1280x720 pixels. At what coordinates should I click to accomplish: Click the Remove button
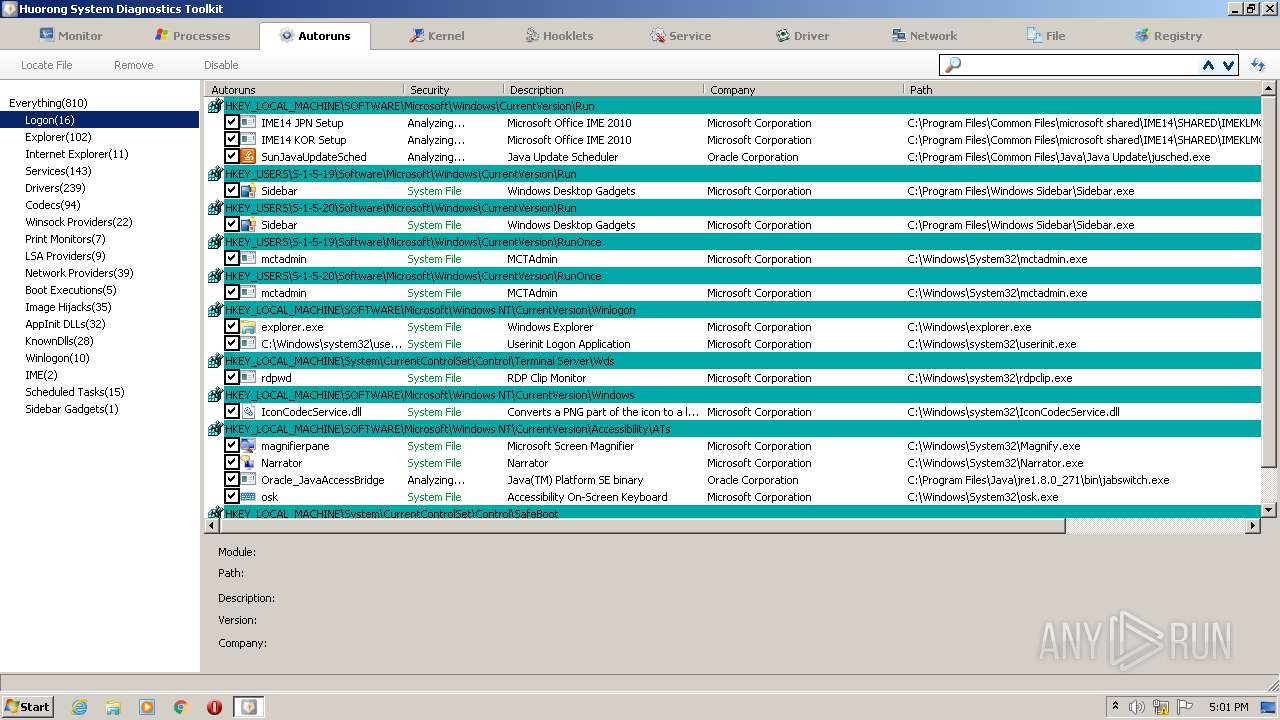133,65
